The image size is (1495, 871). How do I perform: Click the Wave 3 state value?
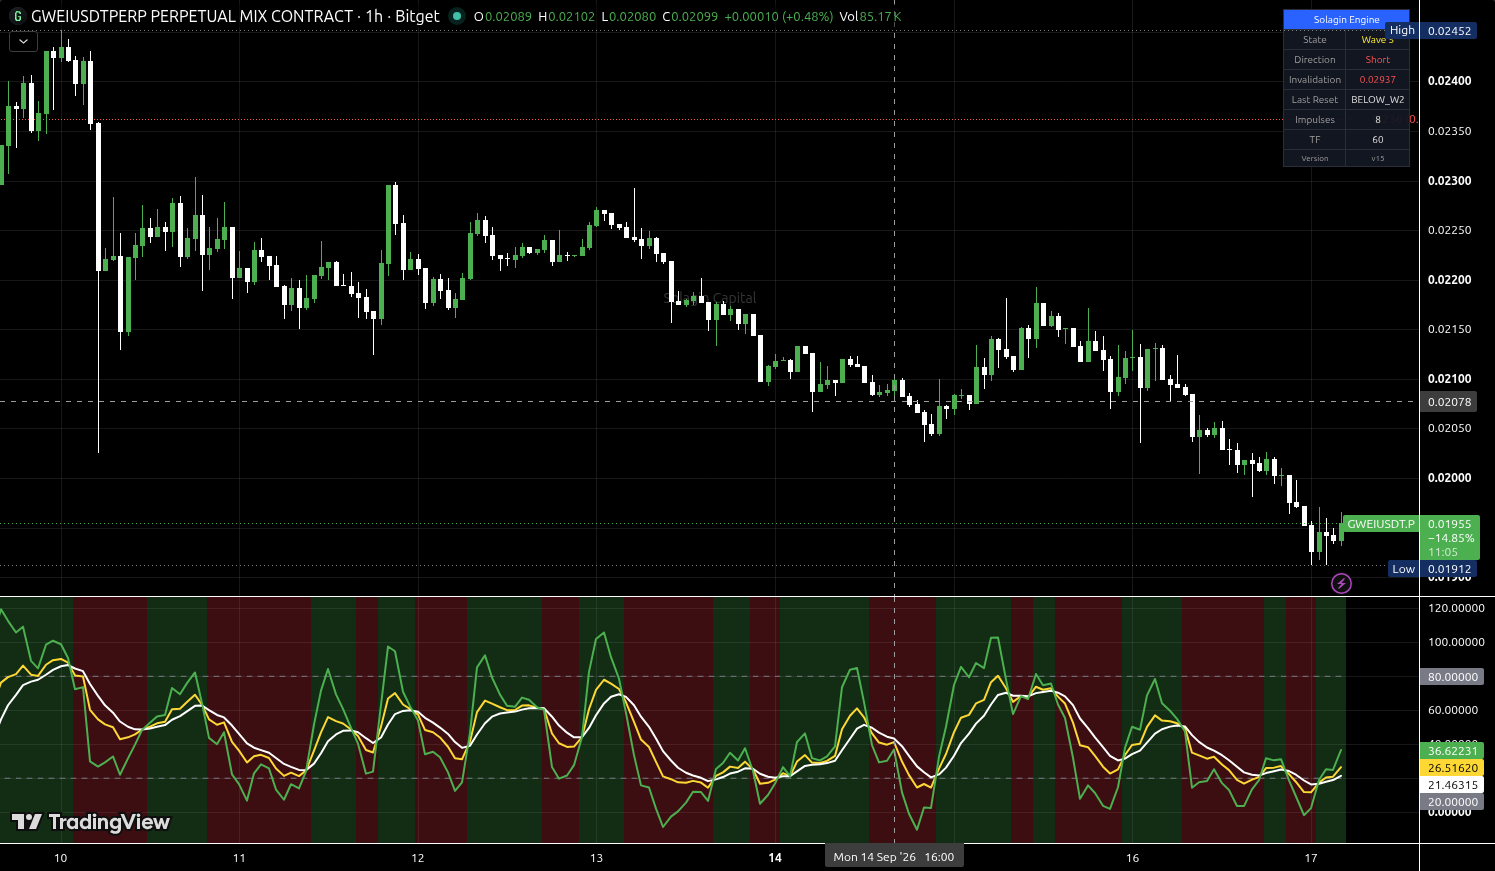click(x=1378, y=40)
